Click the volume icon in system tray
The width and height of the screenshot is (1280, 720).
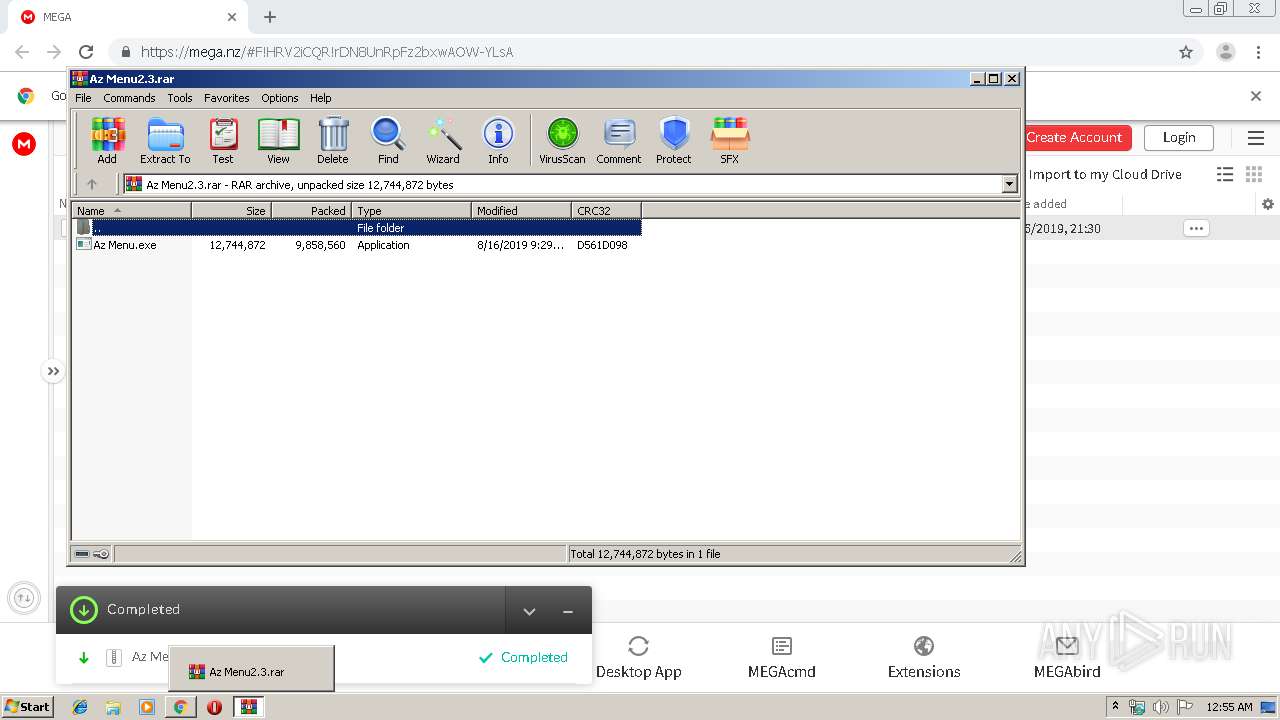click(x=1161, y=707)
